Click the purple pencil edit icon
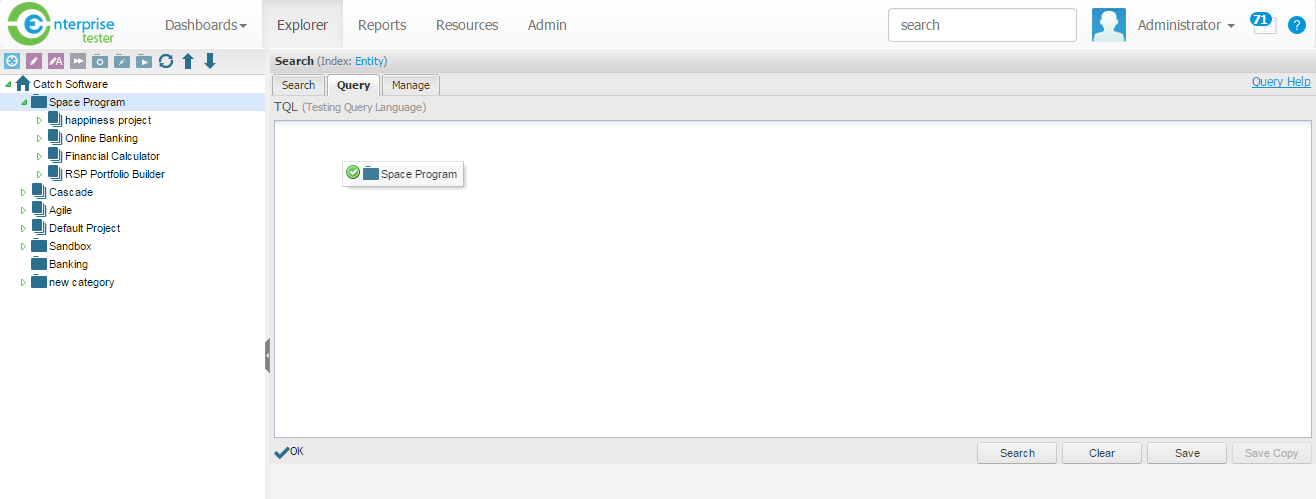The width and height of the screenshot is (1316, 499). [34, 61]
